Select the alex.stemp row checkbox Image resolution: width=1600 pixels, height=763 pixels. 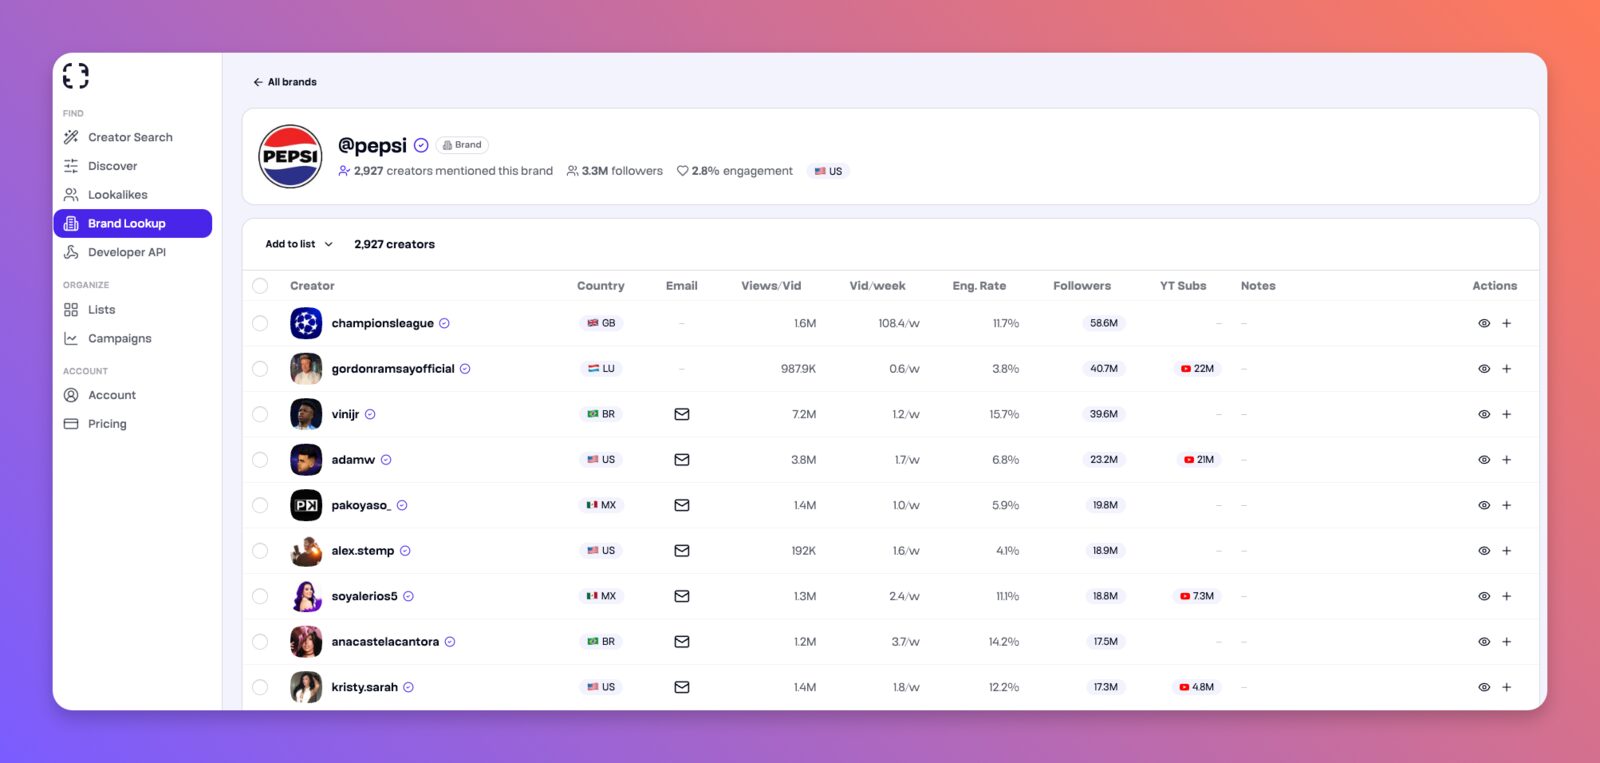coord(260,551)
